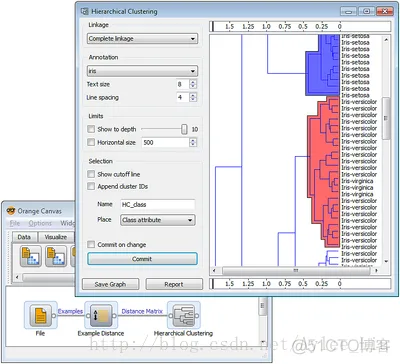Image resolution: width=400 pixels, height=364 pixels.
Task: Open the Place Class attribute dropdown
Action: click(x=158, y=220)
